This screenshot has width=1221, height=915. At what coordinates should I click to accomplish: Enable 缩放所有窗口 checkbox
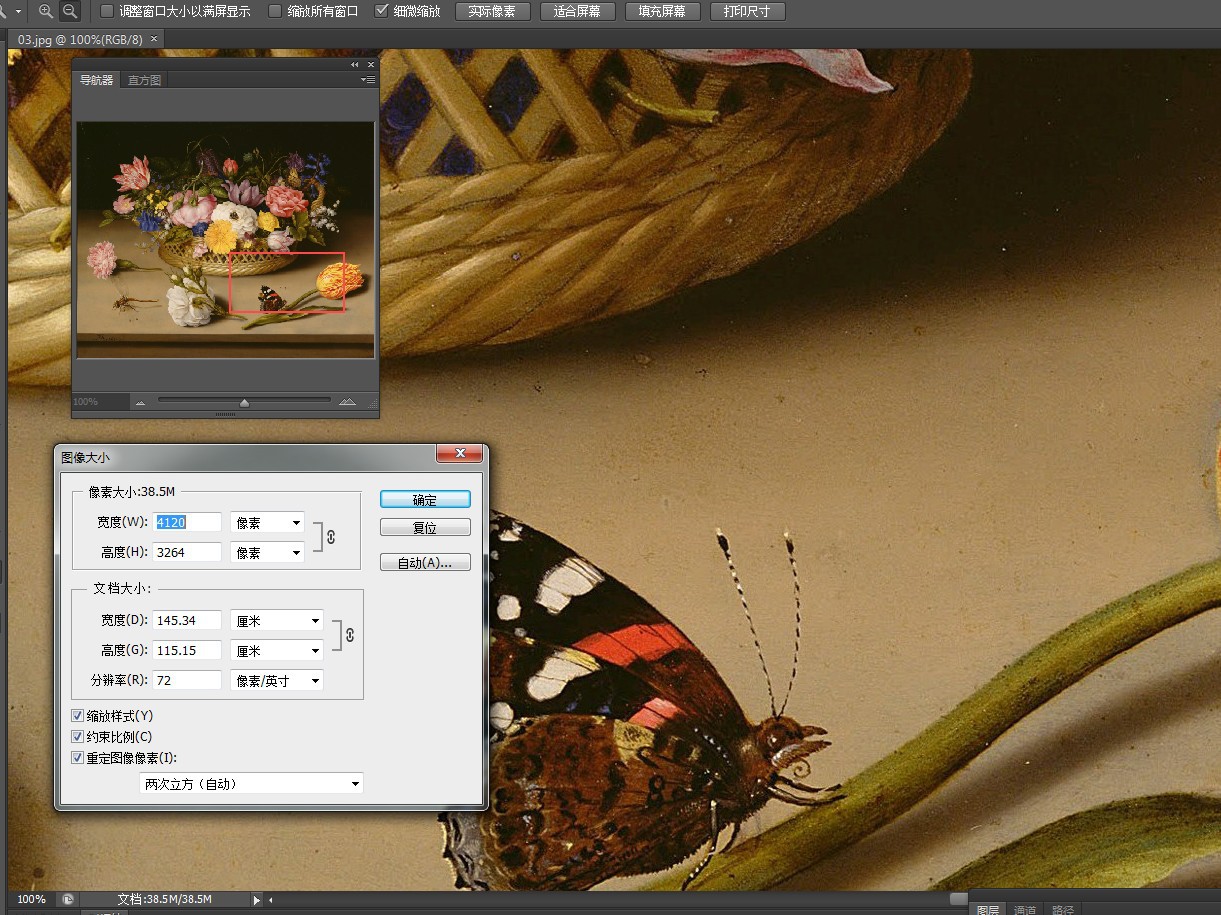click(275, 11)
